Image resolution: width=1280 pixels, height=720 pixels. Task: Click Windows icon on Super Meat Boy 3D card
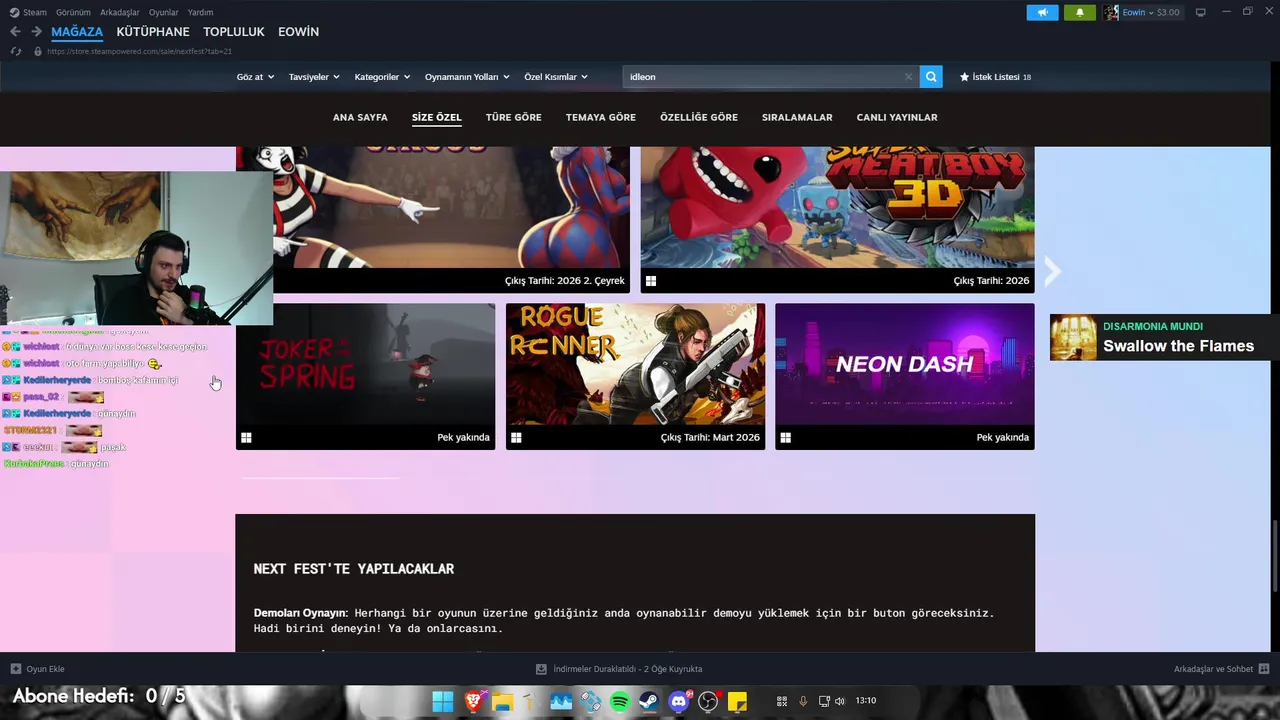(651, 281)
